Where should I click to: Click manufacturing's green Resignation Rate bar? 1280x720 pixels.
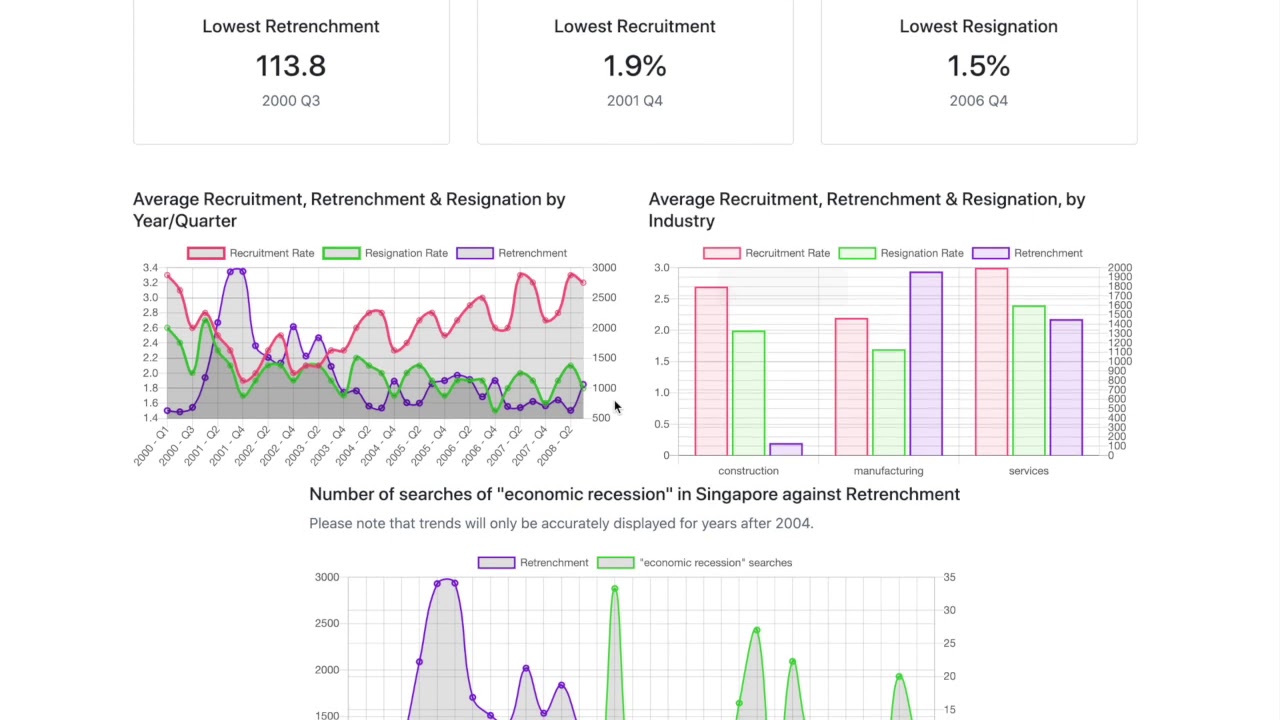coord(889,403)
